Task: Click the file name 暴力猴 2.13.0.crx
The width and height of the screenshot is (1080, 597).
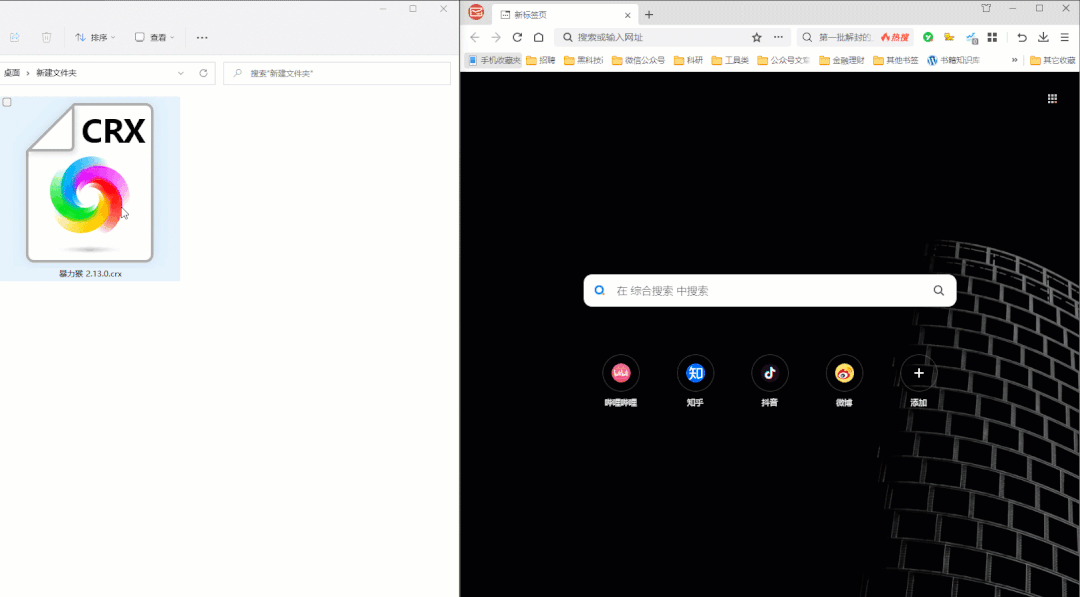Action: 90,273
